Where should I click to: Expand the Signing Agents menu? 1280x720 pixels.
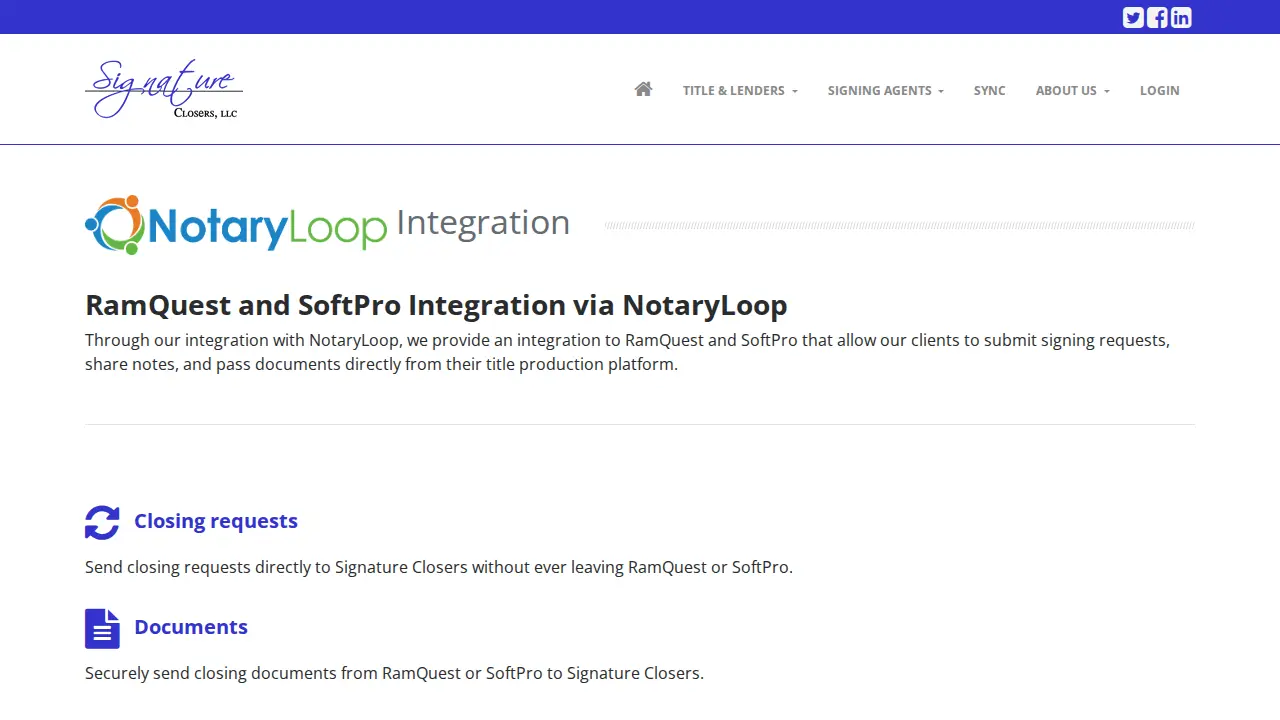coord(886,90)
